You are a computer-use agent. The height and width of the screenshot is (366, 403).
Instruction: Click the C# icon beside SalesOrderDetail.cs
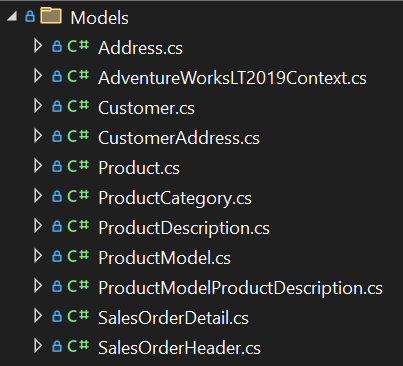78,316
